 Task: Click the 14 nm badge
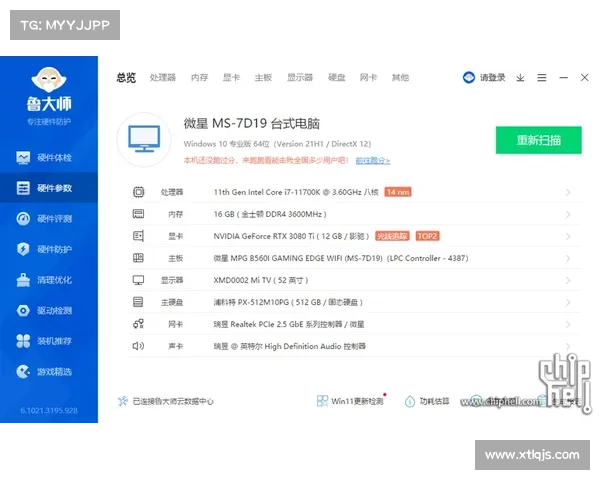coord(398,192)
